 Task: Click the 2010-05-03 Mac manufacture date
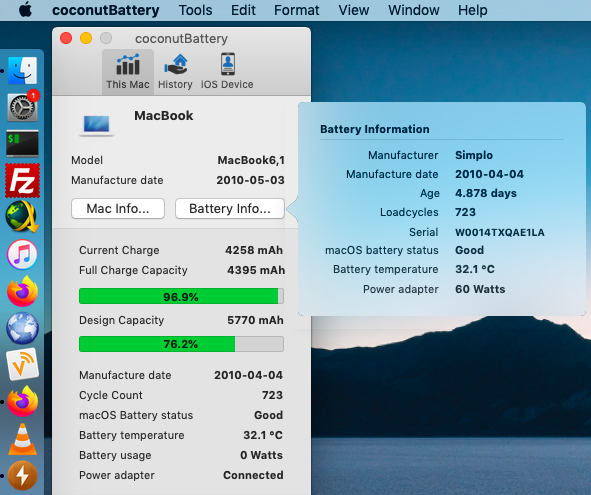[x=250, y=180]
